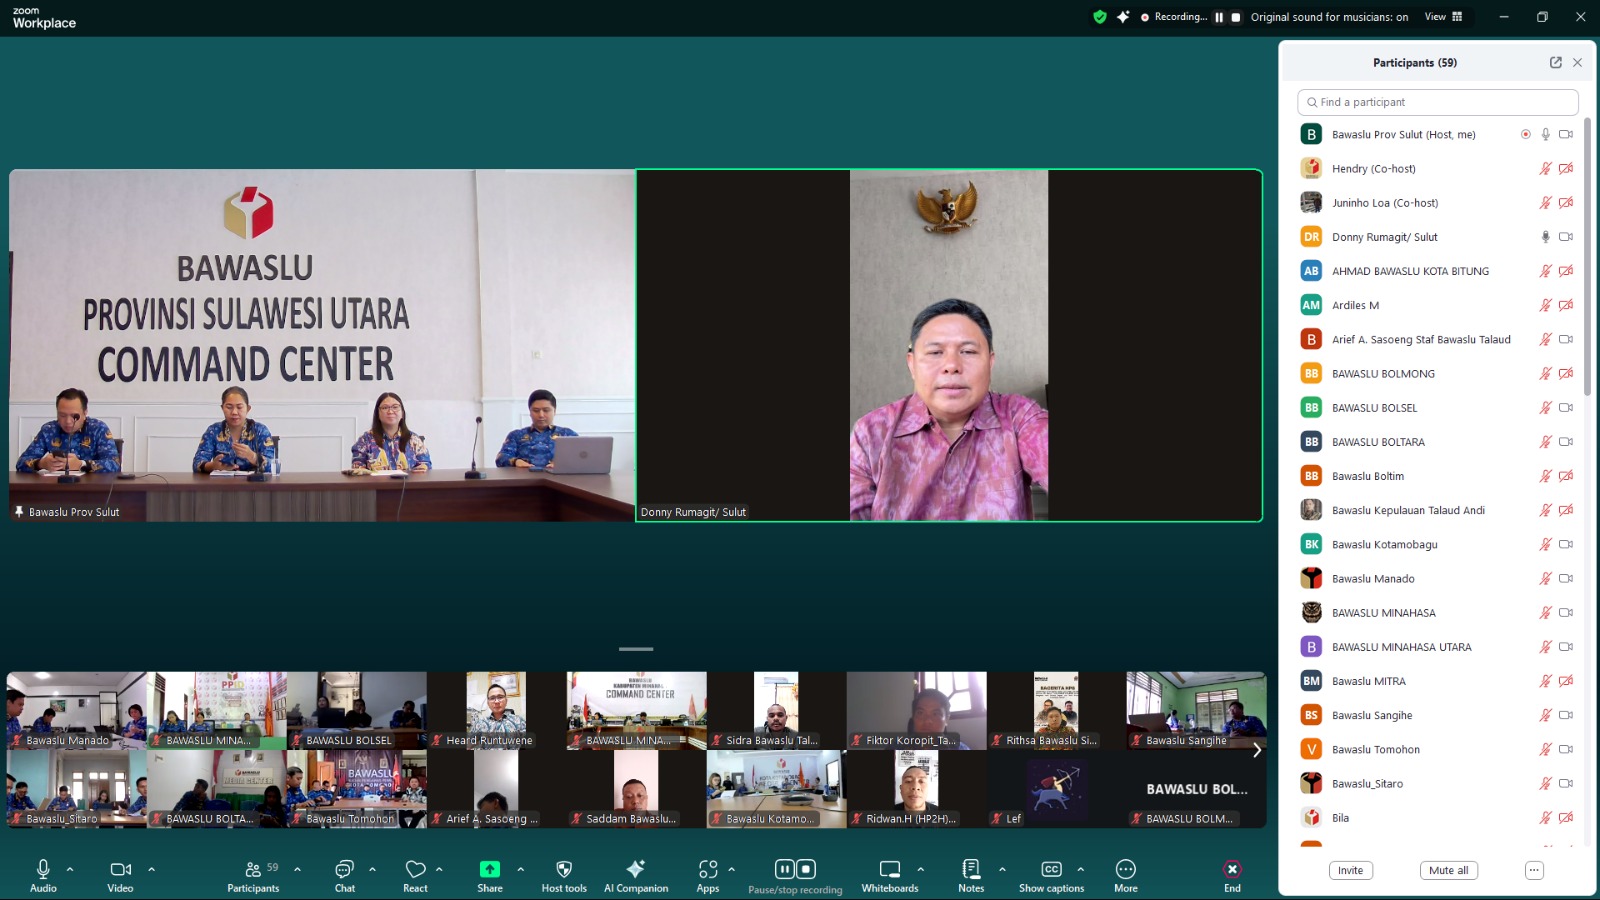This screenshot has height=900, width=1600.
Task: Open the Whiteboards icon
Action: (889, 869)
